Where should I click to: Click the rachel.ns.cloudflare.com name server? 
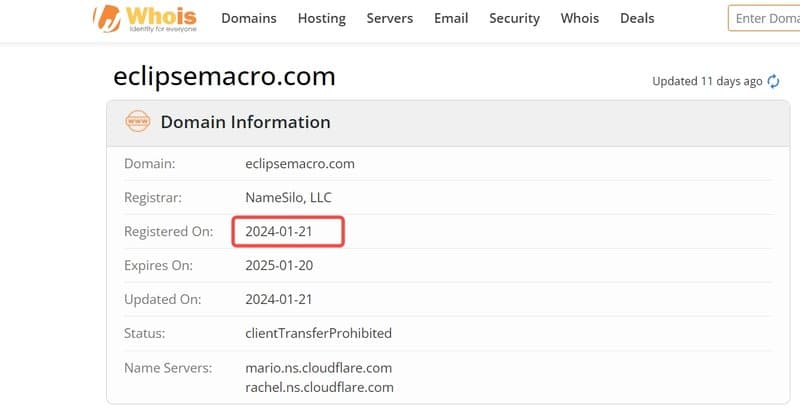point(319,387)
